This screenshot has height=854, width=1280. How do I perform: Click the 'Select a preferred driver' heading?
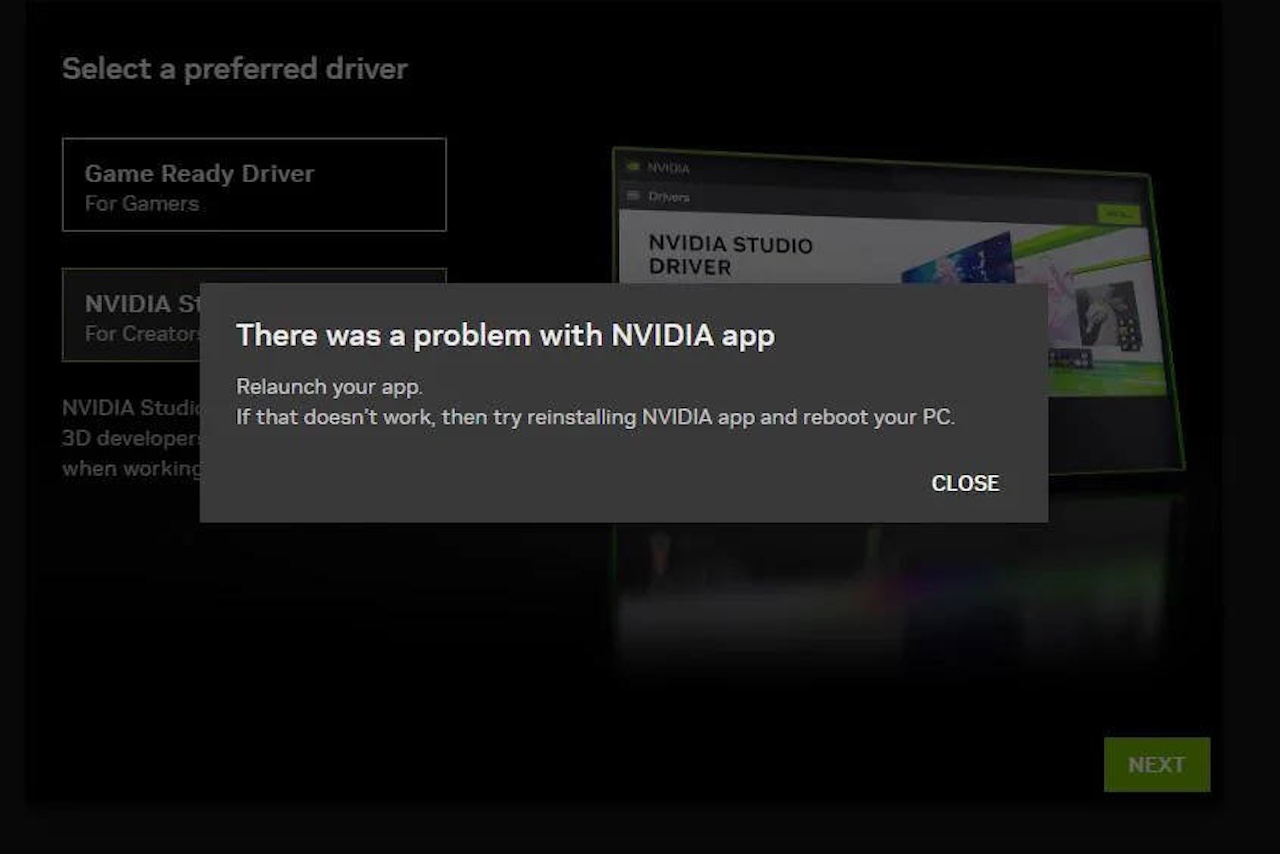click(235, 69)
